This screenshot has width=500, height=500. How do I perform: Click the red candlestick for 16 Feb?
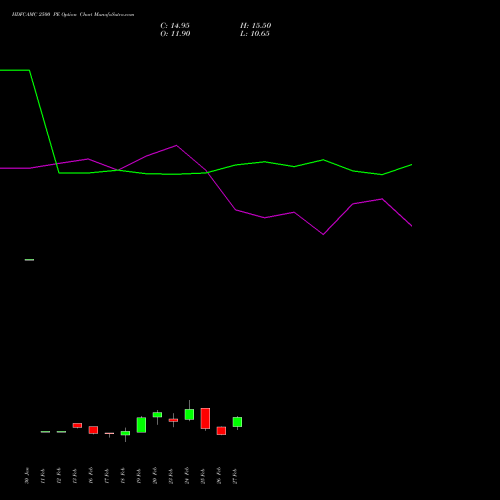tap(93, 430)
